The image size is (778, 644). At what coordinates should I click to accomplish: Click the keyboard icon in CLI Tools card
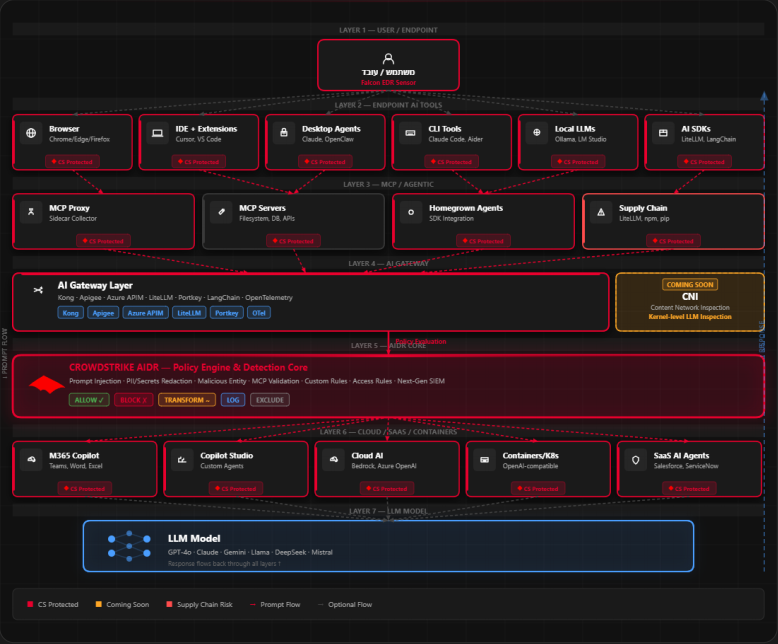pos(410,133)
